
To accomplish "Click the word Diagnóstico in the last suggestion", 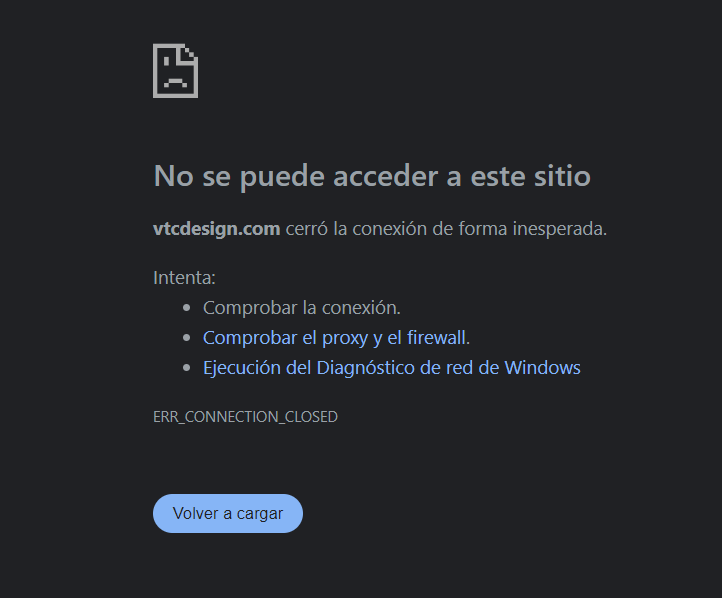I will click(366, 368).
